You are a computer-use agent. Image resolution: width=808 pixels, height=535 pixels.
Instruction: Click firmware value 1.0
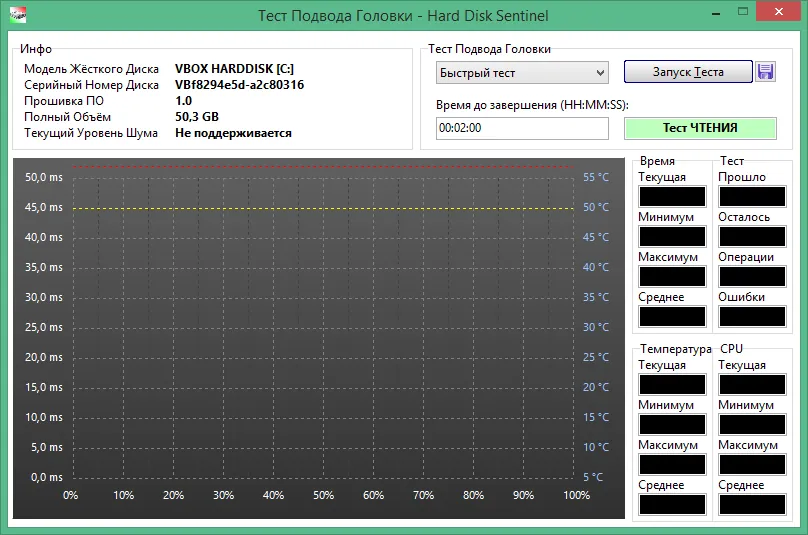point(183,101)
